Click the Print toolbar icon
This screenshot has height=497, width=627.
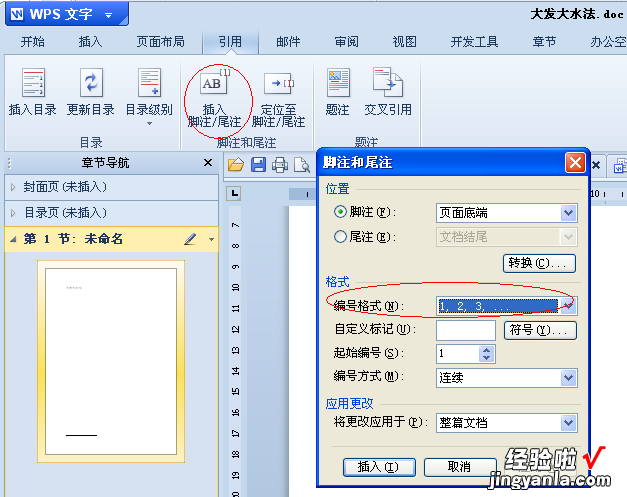[x=280, y=164]
